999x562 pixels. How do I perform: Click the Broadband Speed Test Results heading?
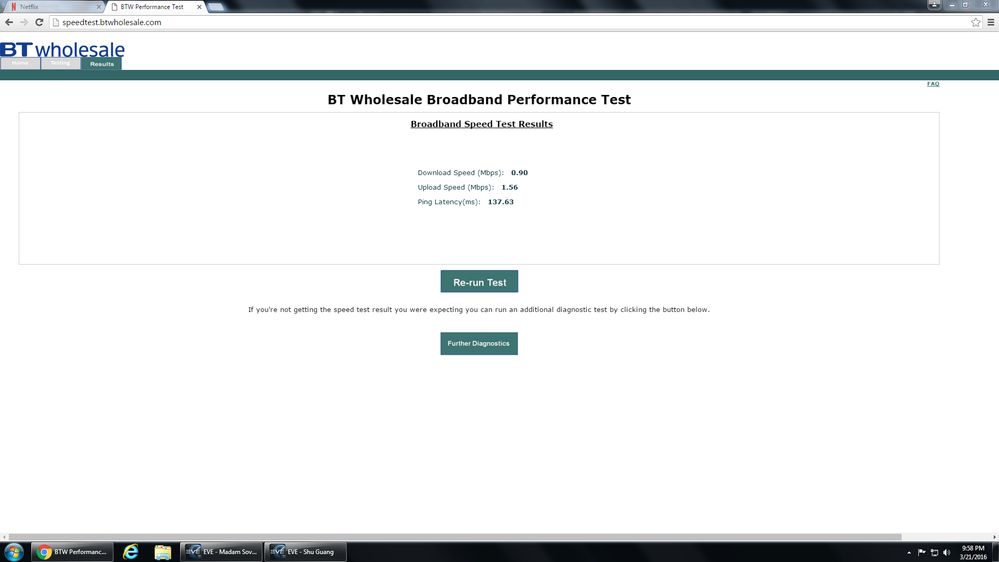pyautogui.click(x=482, y=124)
